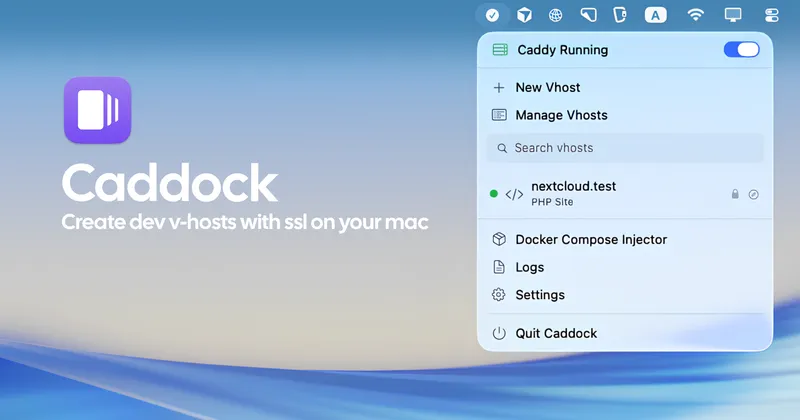Click the code brackets icon beside nextcloud.test
Viewport: 800px width, 420px height.
[x=514, y=194]
